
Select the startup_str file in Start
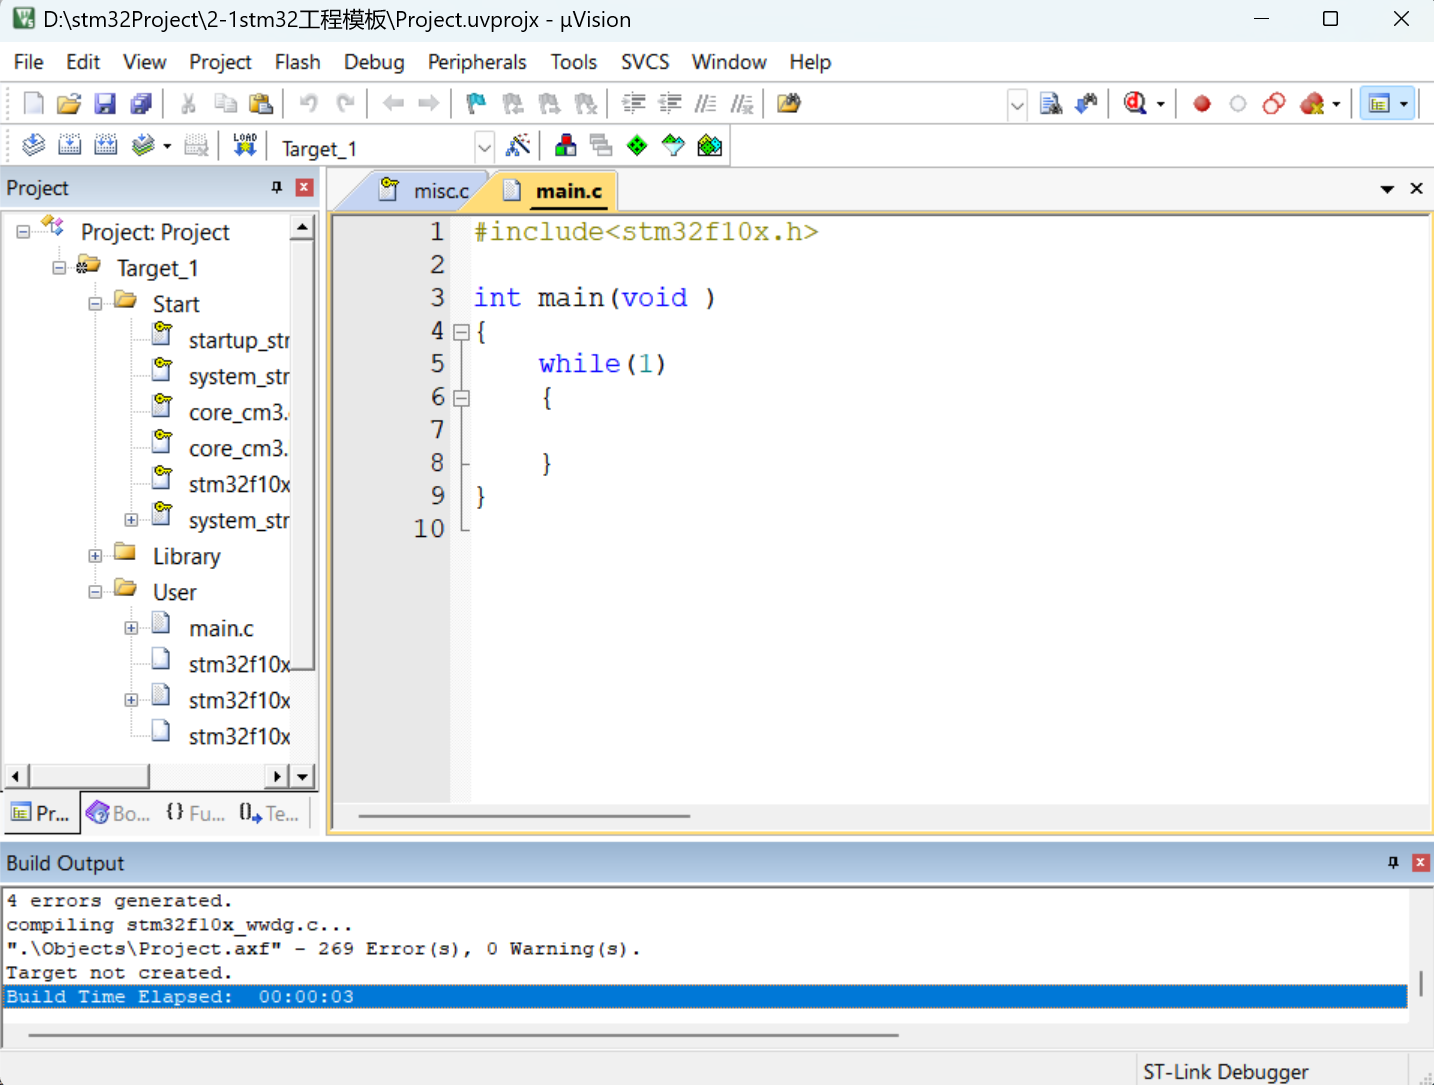[239, 340]
